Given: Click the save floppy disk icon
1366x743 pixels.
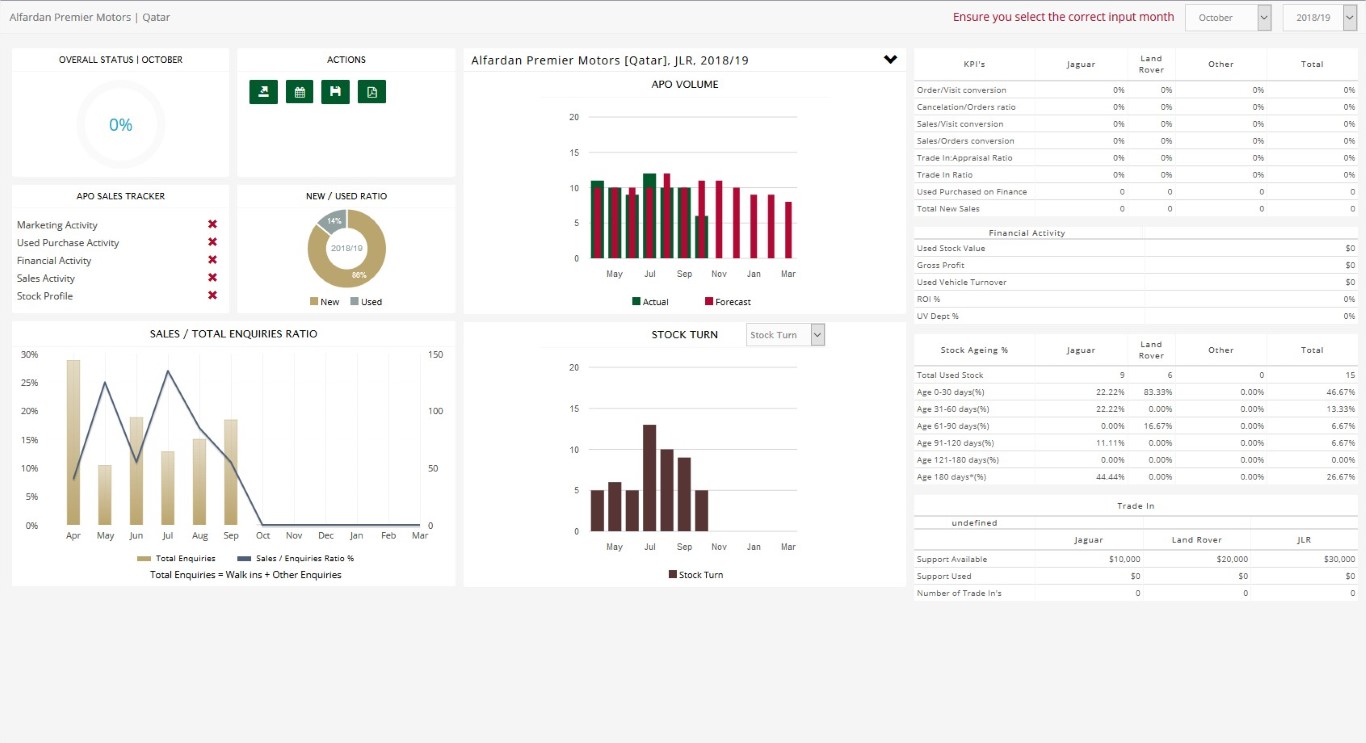Looking at the screenshot, I should (x=335, y=92).
